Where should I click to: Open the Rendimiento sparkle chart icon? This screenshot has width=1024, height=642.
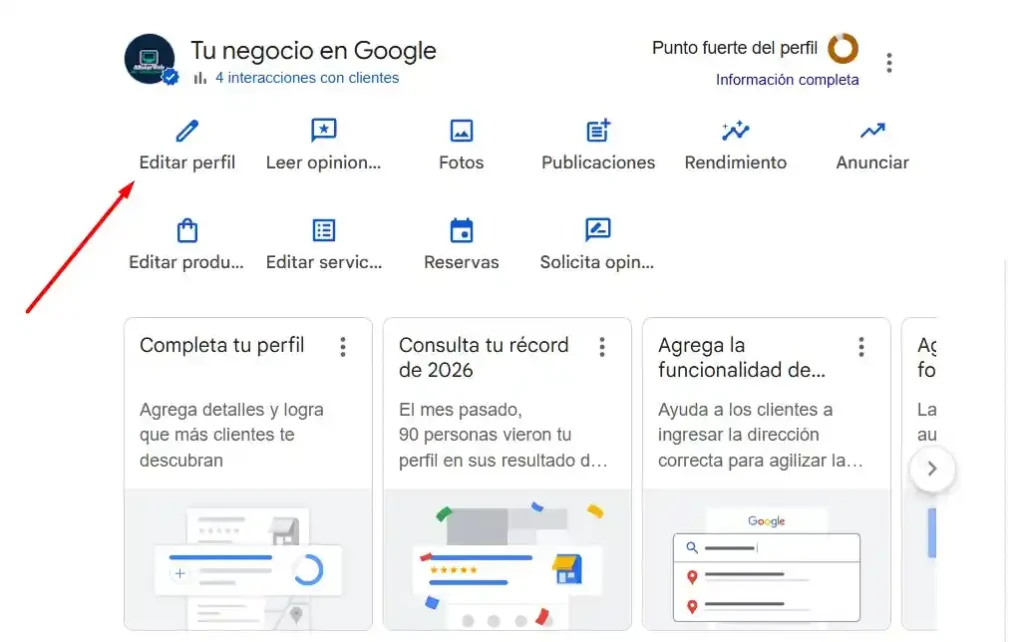735,131
